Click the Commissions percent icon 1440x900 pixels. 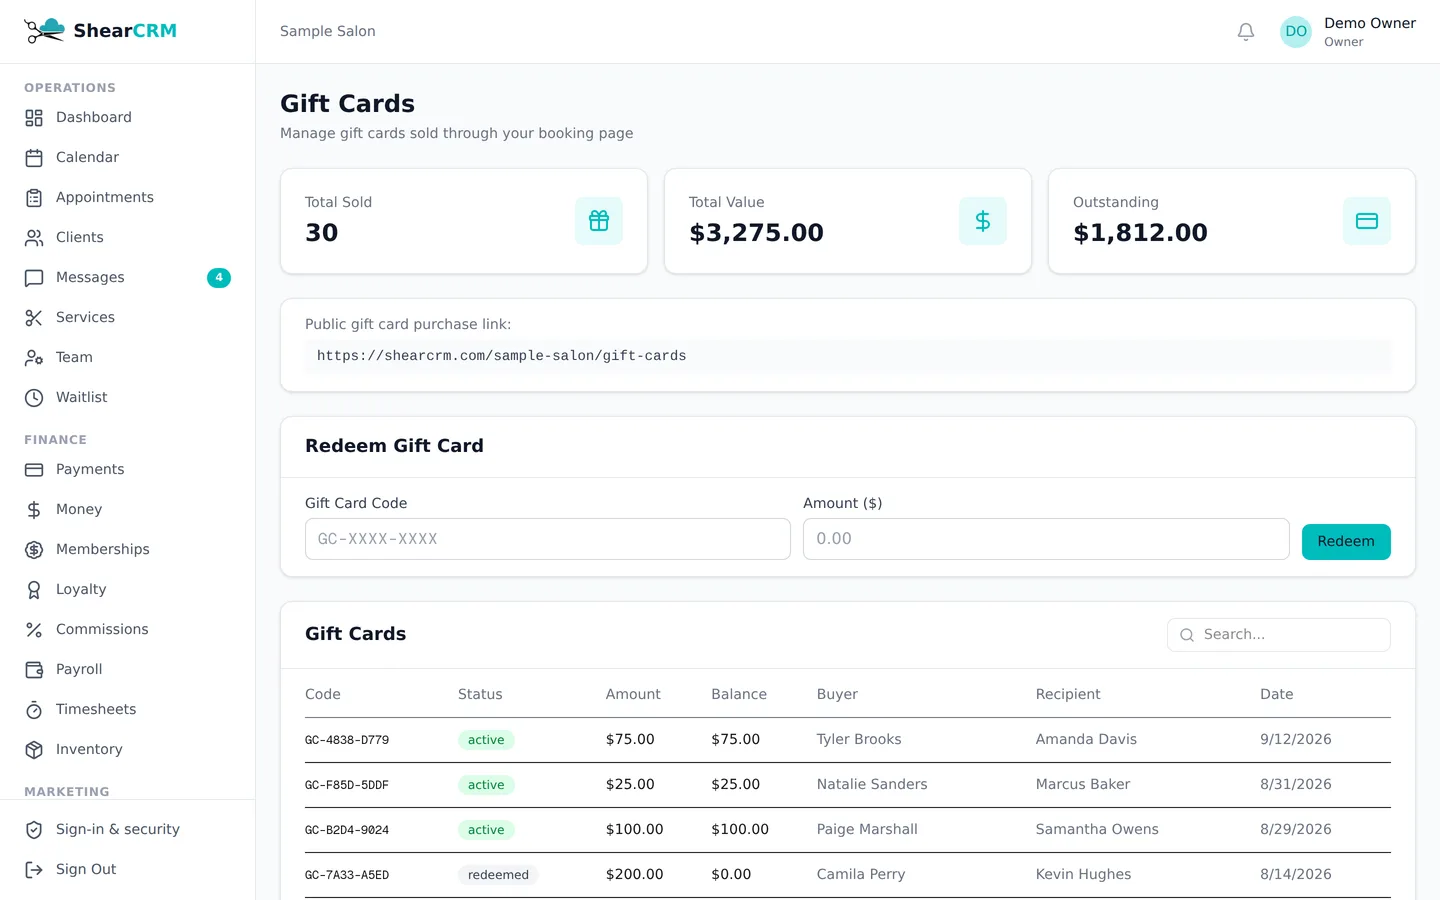pyautogui.click(x=34, y=630)
